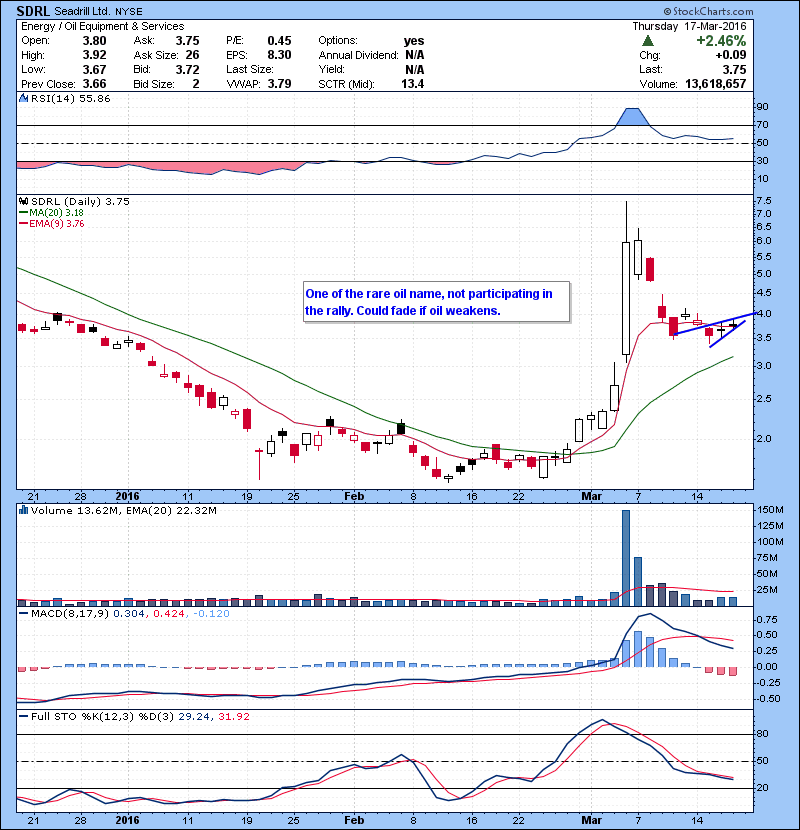Click the Options yes value
Viewport: 800px width, 830px height.
coord(414,41)
